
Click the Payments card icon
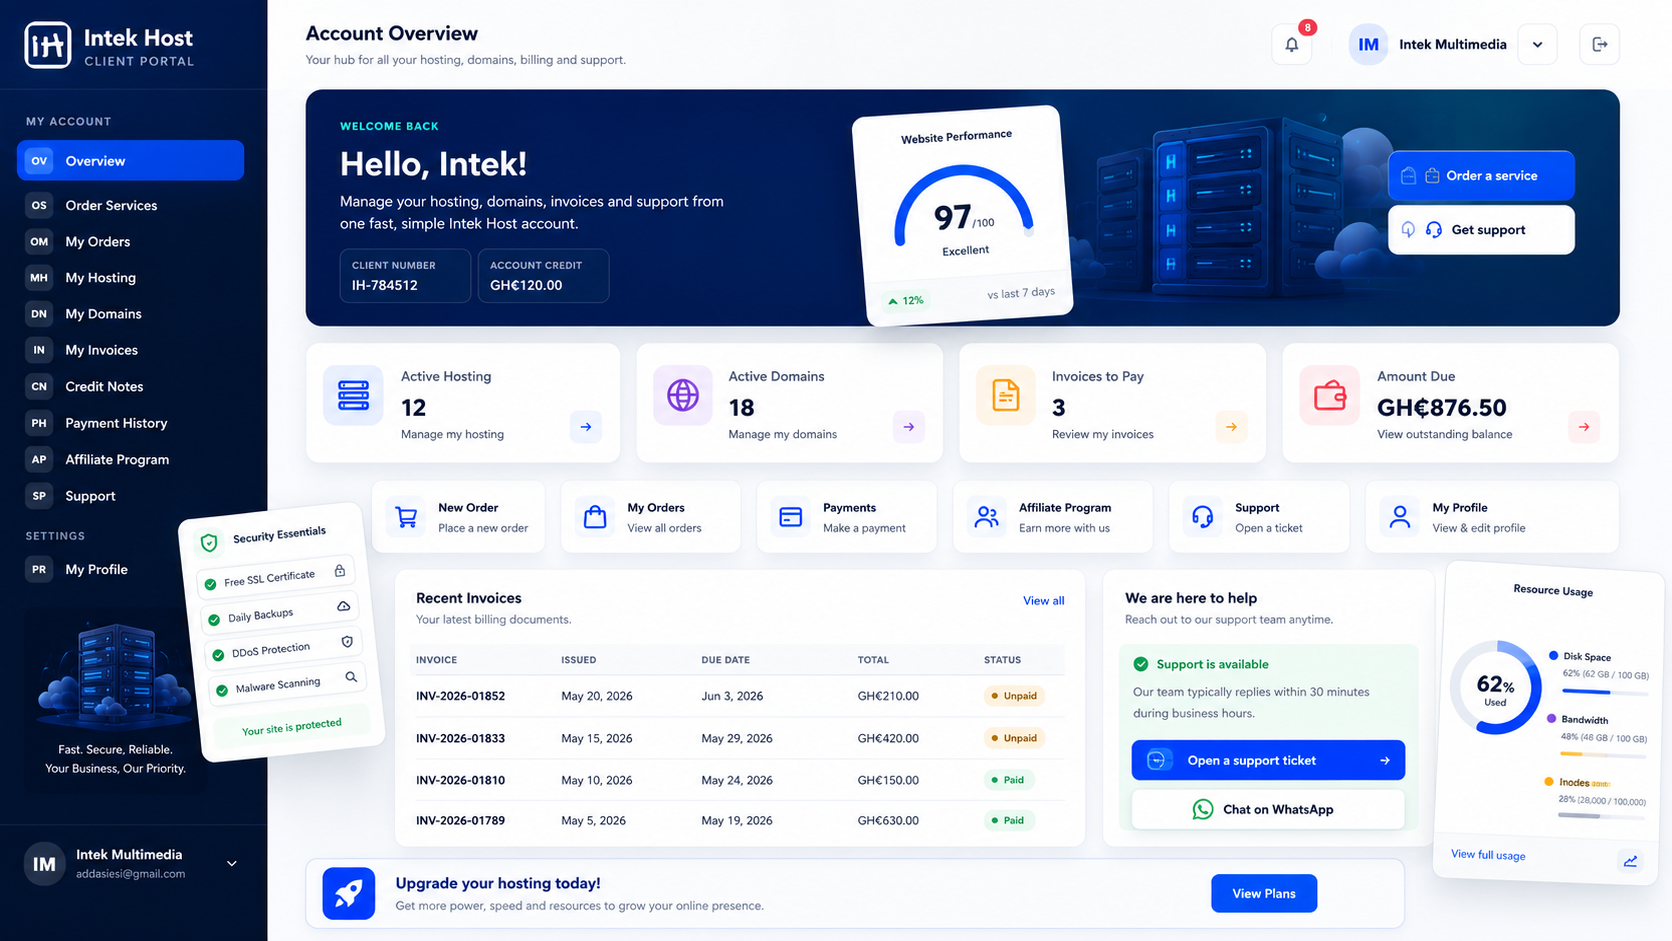click(x=790, y=517)
